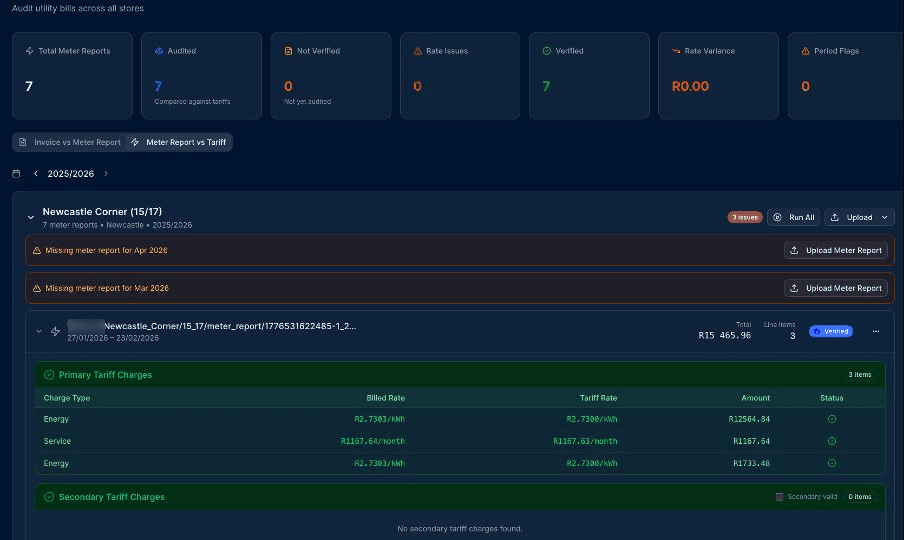
Task: Toggle the Secondary valid checkbox
Action: 779,497
